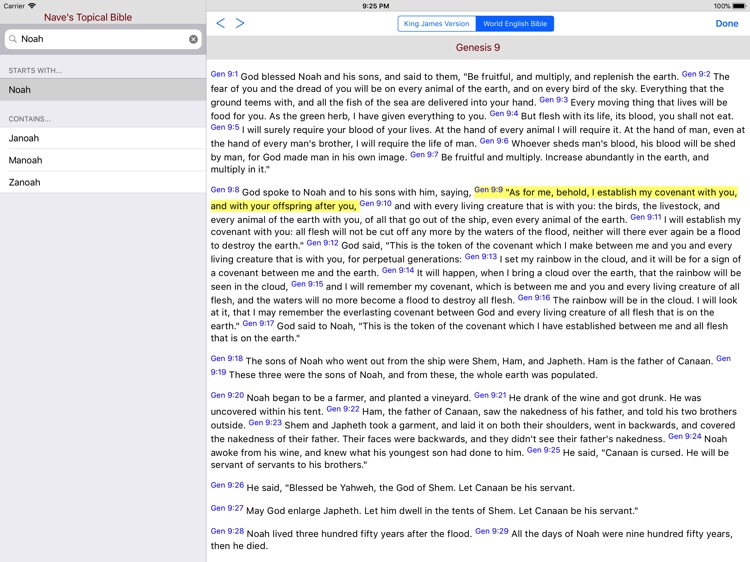This screenshot has width=750, height=562.
Task: Switch to World English Bible
Action: tap(515, 23)
